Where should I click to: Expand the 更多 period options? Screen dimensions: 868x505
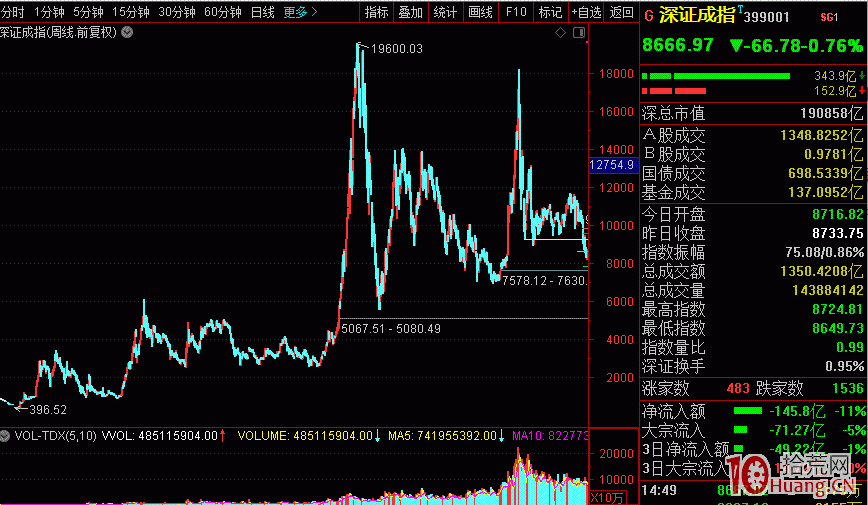click(300, 12)
